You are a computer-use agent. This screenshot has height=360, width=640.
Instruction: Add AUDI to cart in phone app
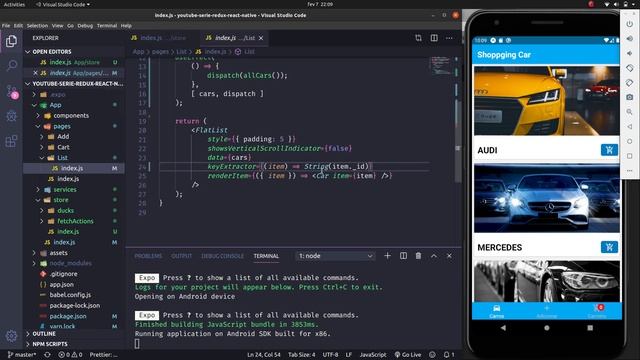pos(609,150)
